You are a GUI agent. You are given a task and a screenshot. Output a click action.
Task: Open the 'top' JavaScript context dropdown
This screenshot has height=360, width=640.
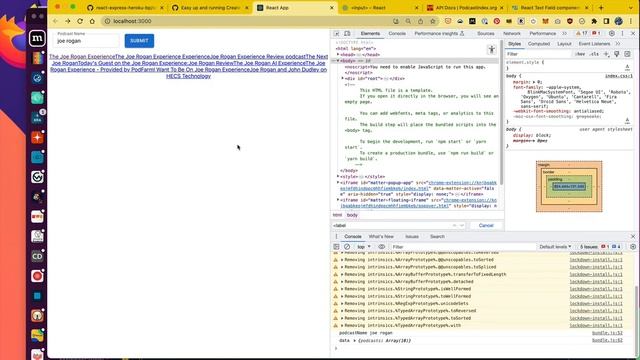[x=364, y=247]
